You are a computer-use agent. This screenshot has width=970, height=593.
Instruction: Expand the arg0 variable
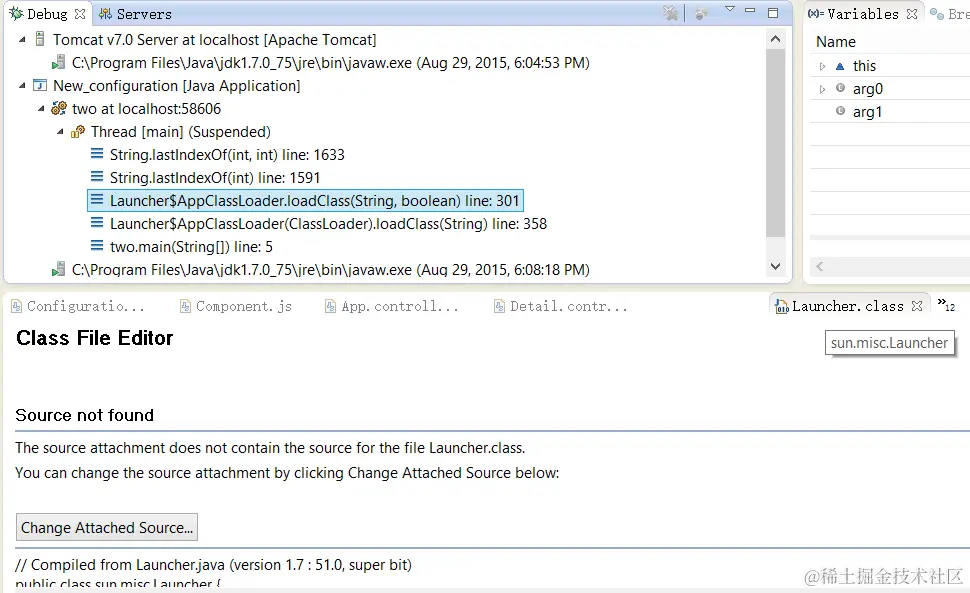point(822,89)
